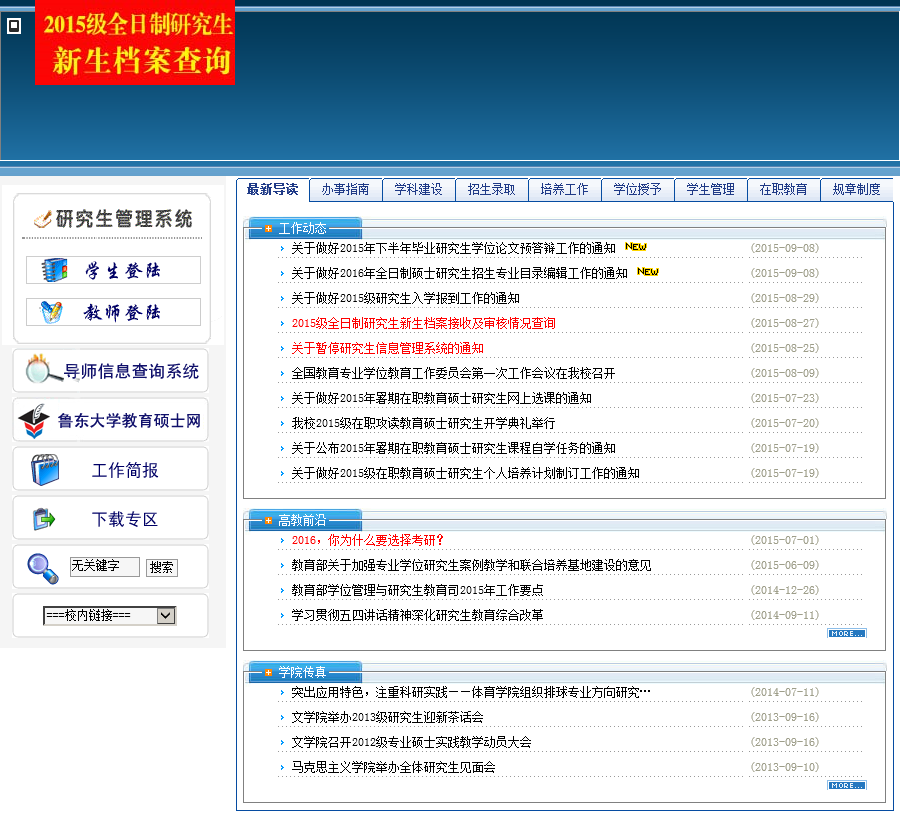Click the MORE icon in 学院传真 section

click(x=847, y=785)
